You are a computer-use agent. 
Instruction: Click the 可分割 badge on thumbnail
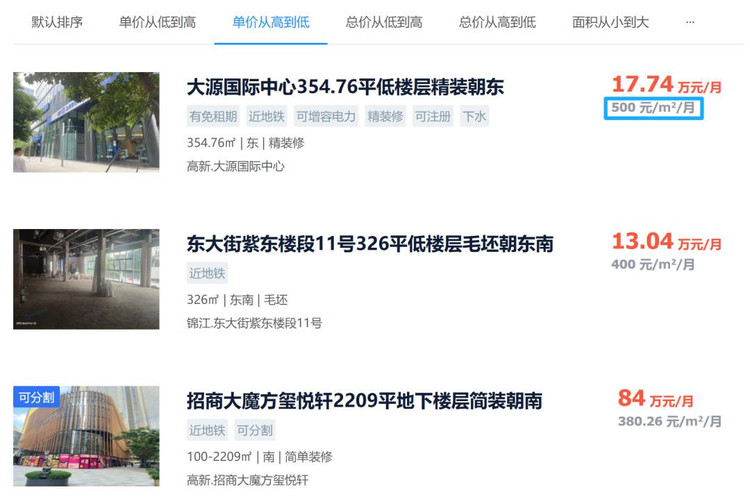(36, 397)
